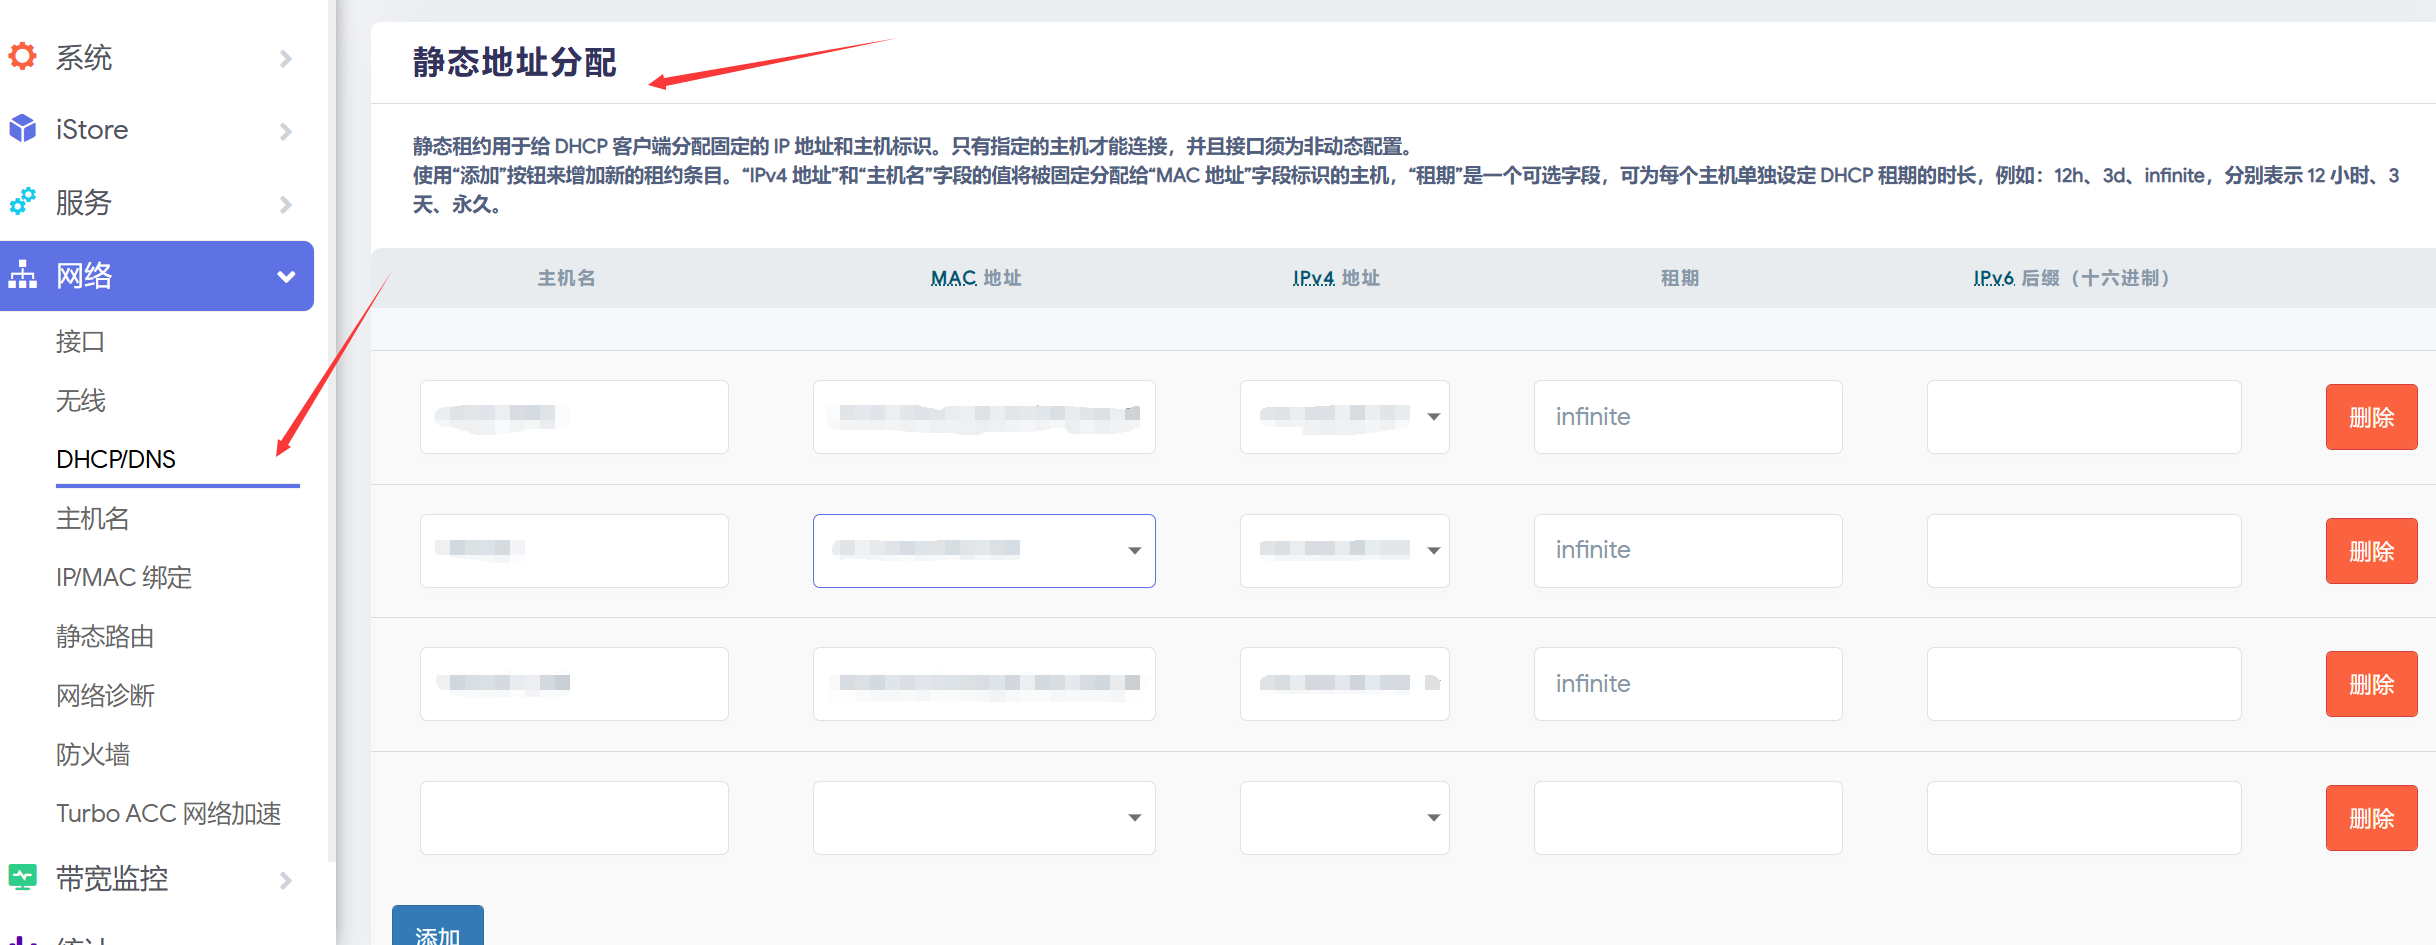Click the 添加 button
The height and width of the screenshot is (945, 2436).
pyautogui.click(x=438, y=930)
